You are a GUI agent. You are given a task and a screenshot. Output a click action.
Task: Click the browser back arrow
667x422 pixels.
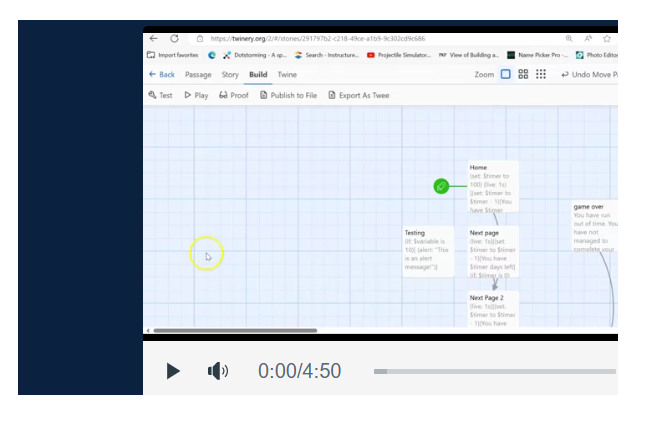click(x=153, y=38)
